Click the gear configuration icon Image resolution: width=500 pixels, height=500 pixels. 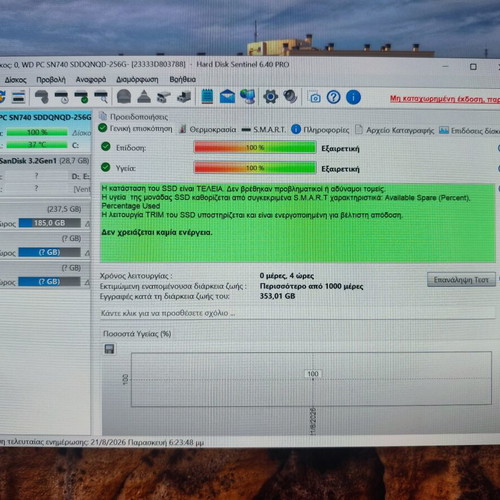(x=270, y=97)
